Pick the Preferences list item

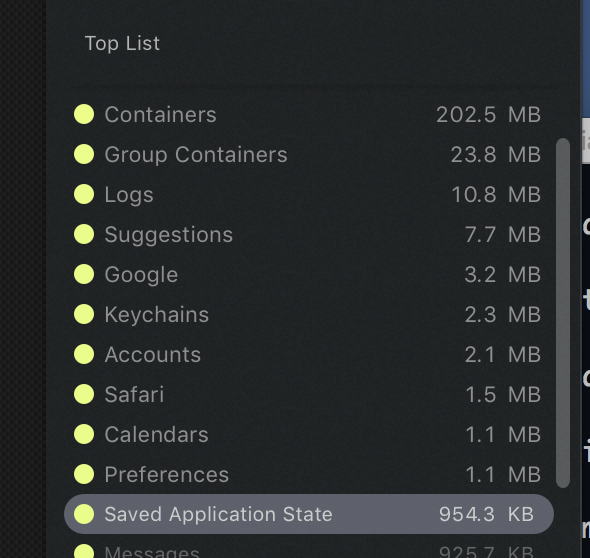coord(309,474)
